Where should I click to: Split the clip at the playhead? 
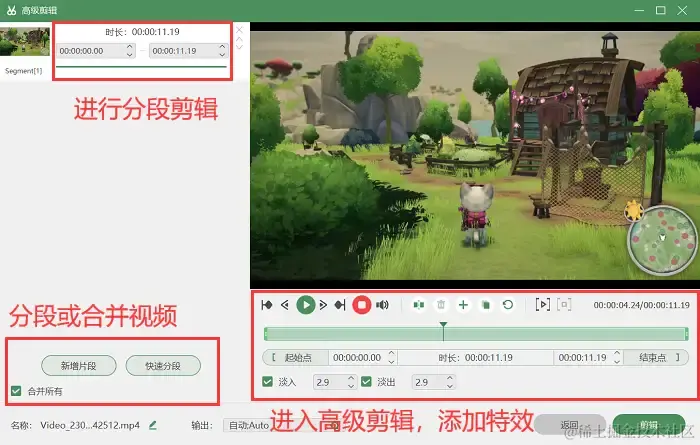click(x=419, y=305)
